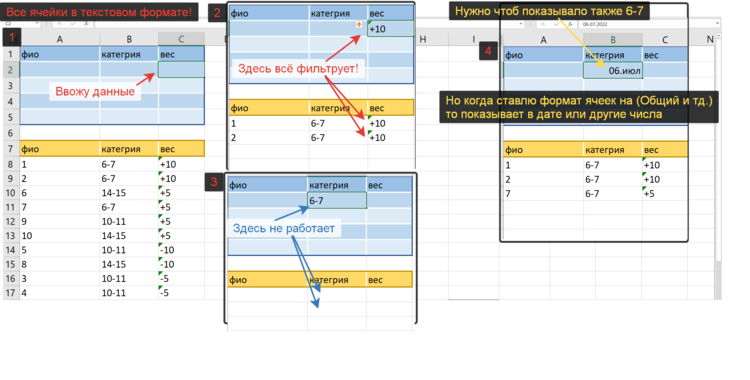Click the fx icon in the left formula bar
This screenshot has width=750, height=380.
click(x=87, y=23)
